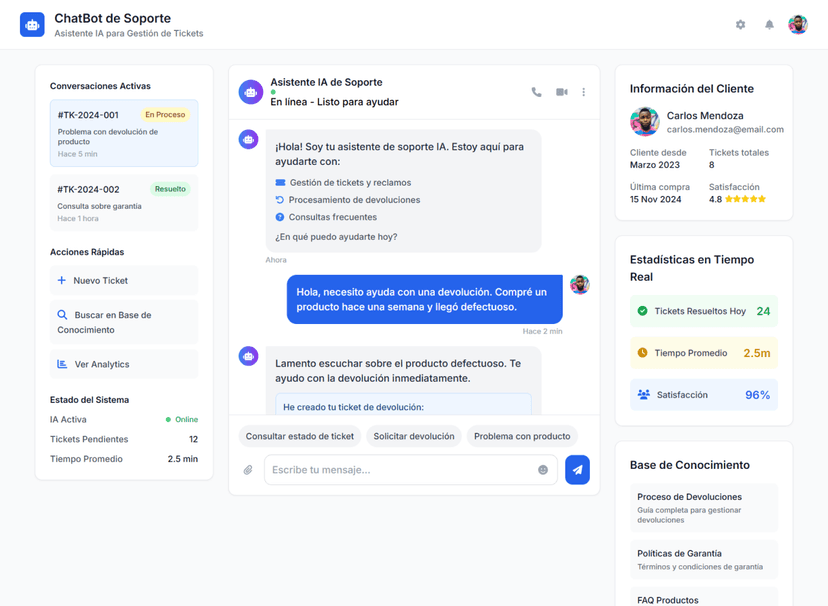Click the 'Resuelto' status badge
The image size is (828, 606).
[170, 189]
